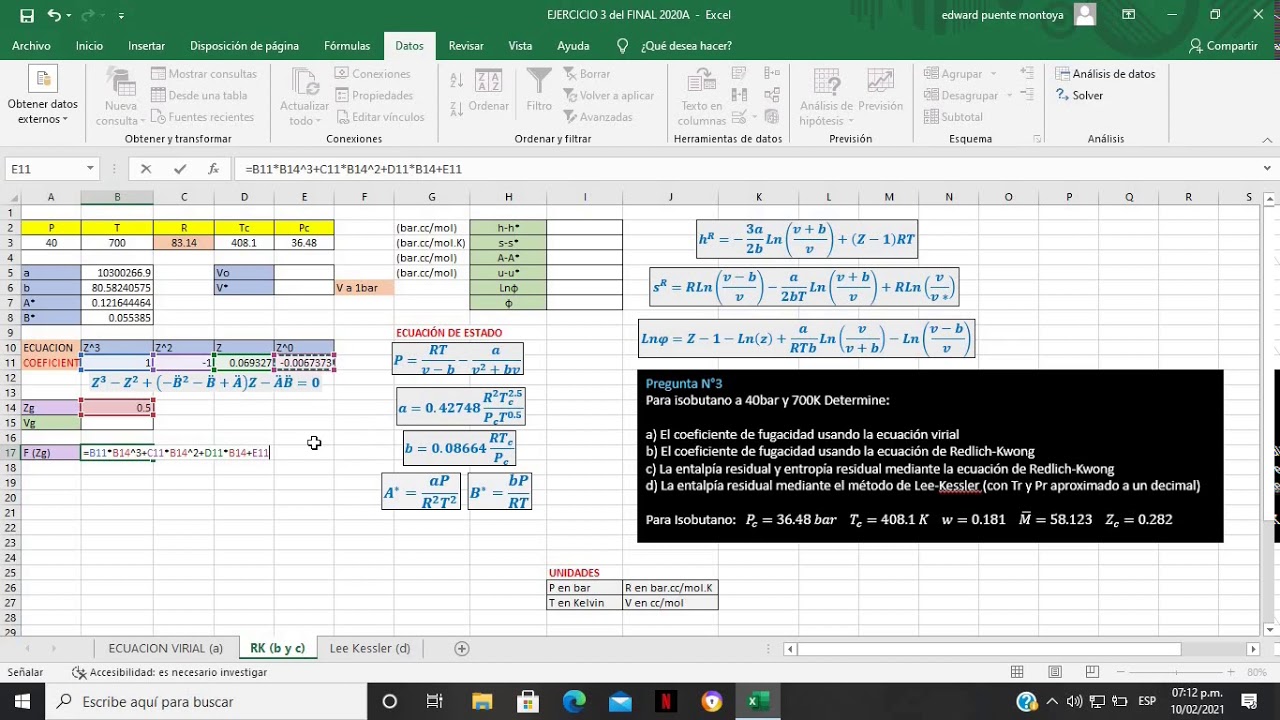Click the Compartir button
The image size is (1280, 720).
[1223, 46]
